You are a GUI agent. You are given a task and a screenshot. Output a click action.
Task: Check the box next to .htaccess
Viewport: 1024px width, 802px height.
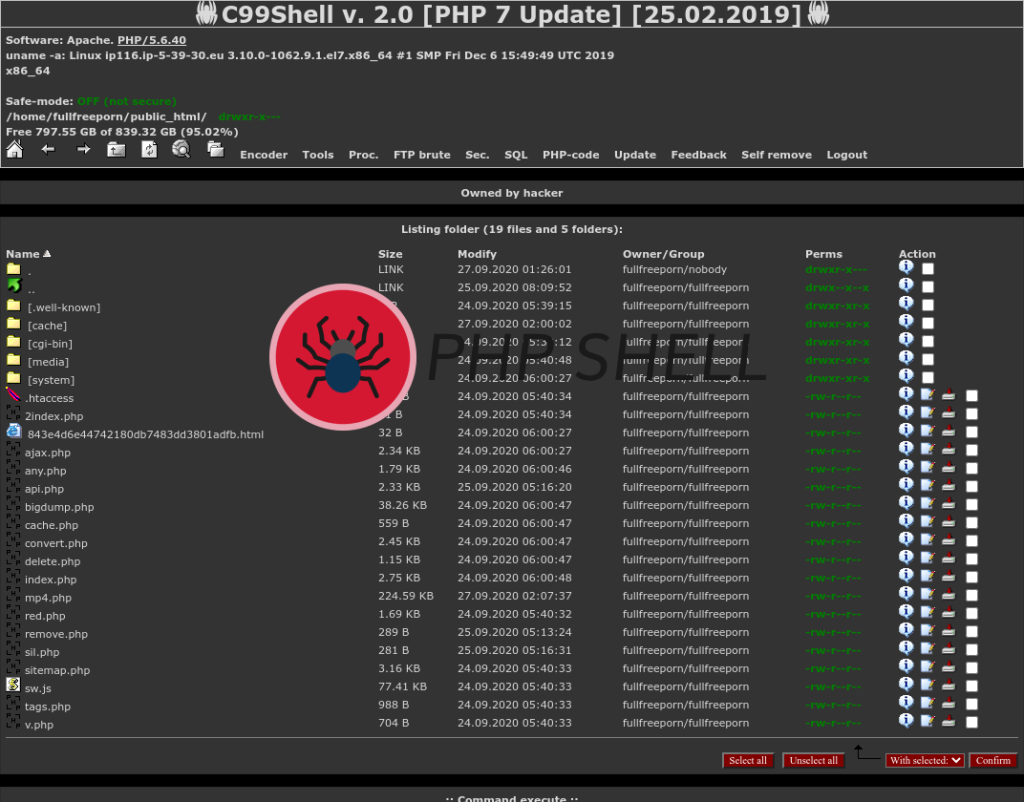click(x=972, y=396)
